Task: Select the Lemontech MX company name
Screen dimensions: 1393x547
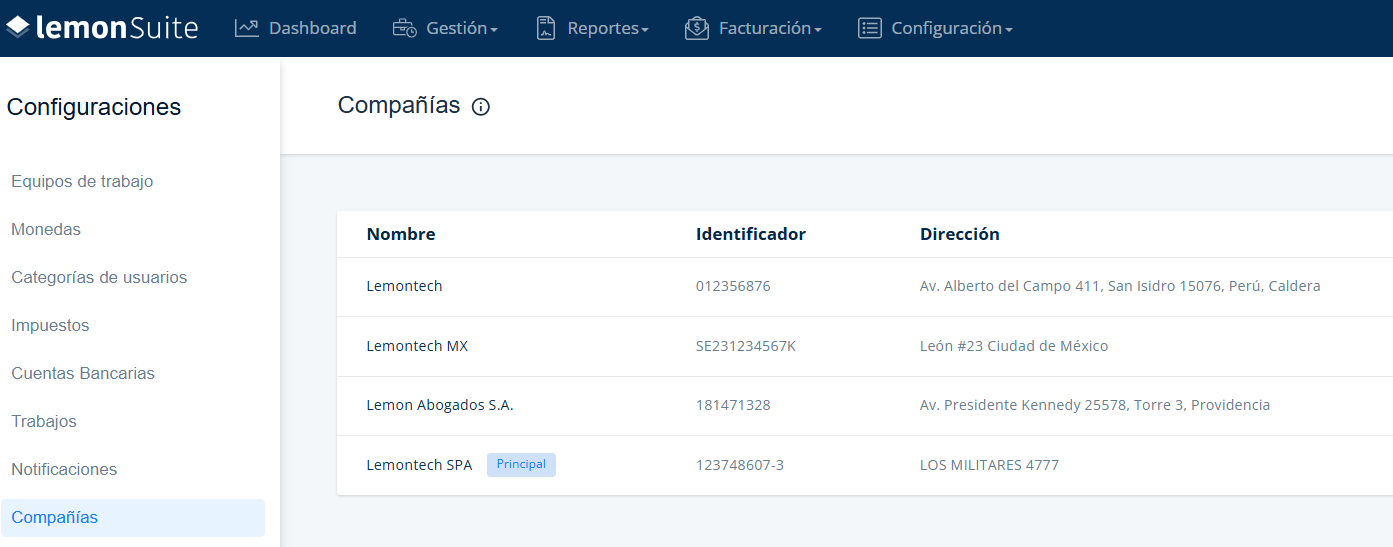Action: pyautogui.click(x=417, y=346)
